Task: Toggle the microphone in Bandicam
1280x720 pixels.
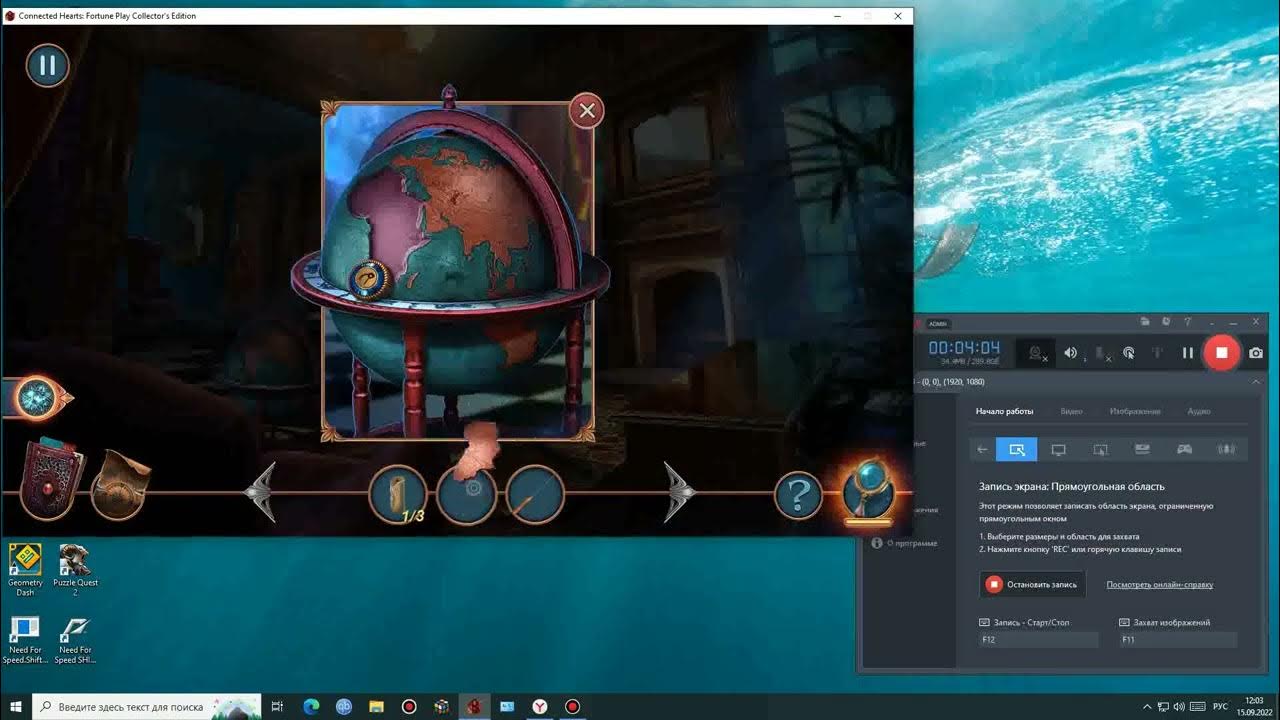Action: [x=1101, y=353]
